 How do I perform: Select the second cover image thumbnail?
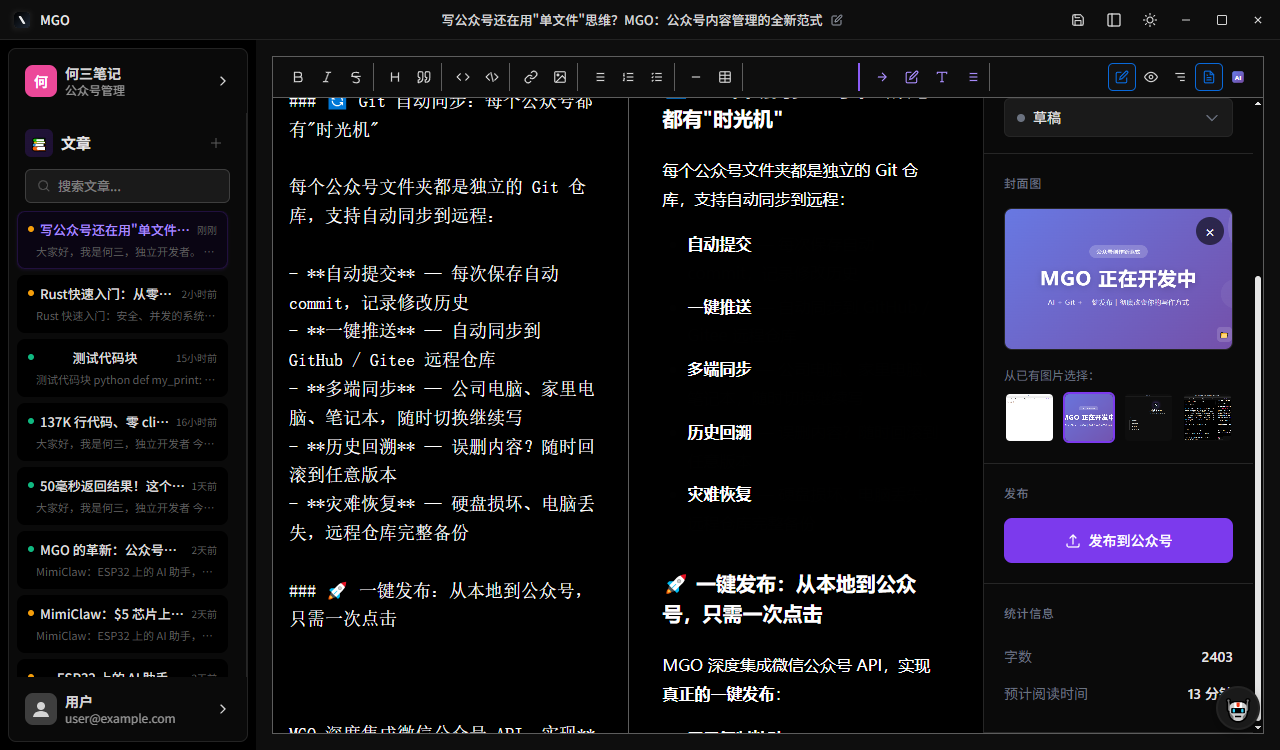click(1089, 417)
